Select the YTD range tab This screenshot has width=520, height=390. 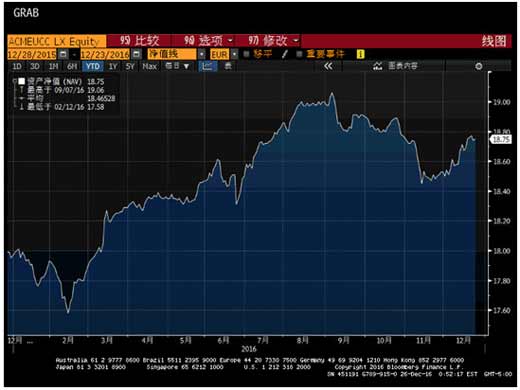click(93, 66)
